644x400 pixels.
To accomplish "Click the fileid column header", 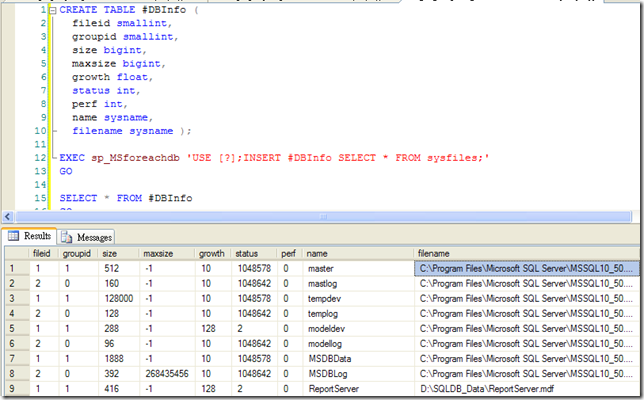I will 44,253.
